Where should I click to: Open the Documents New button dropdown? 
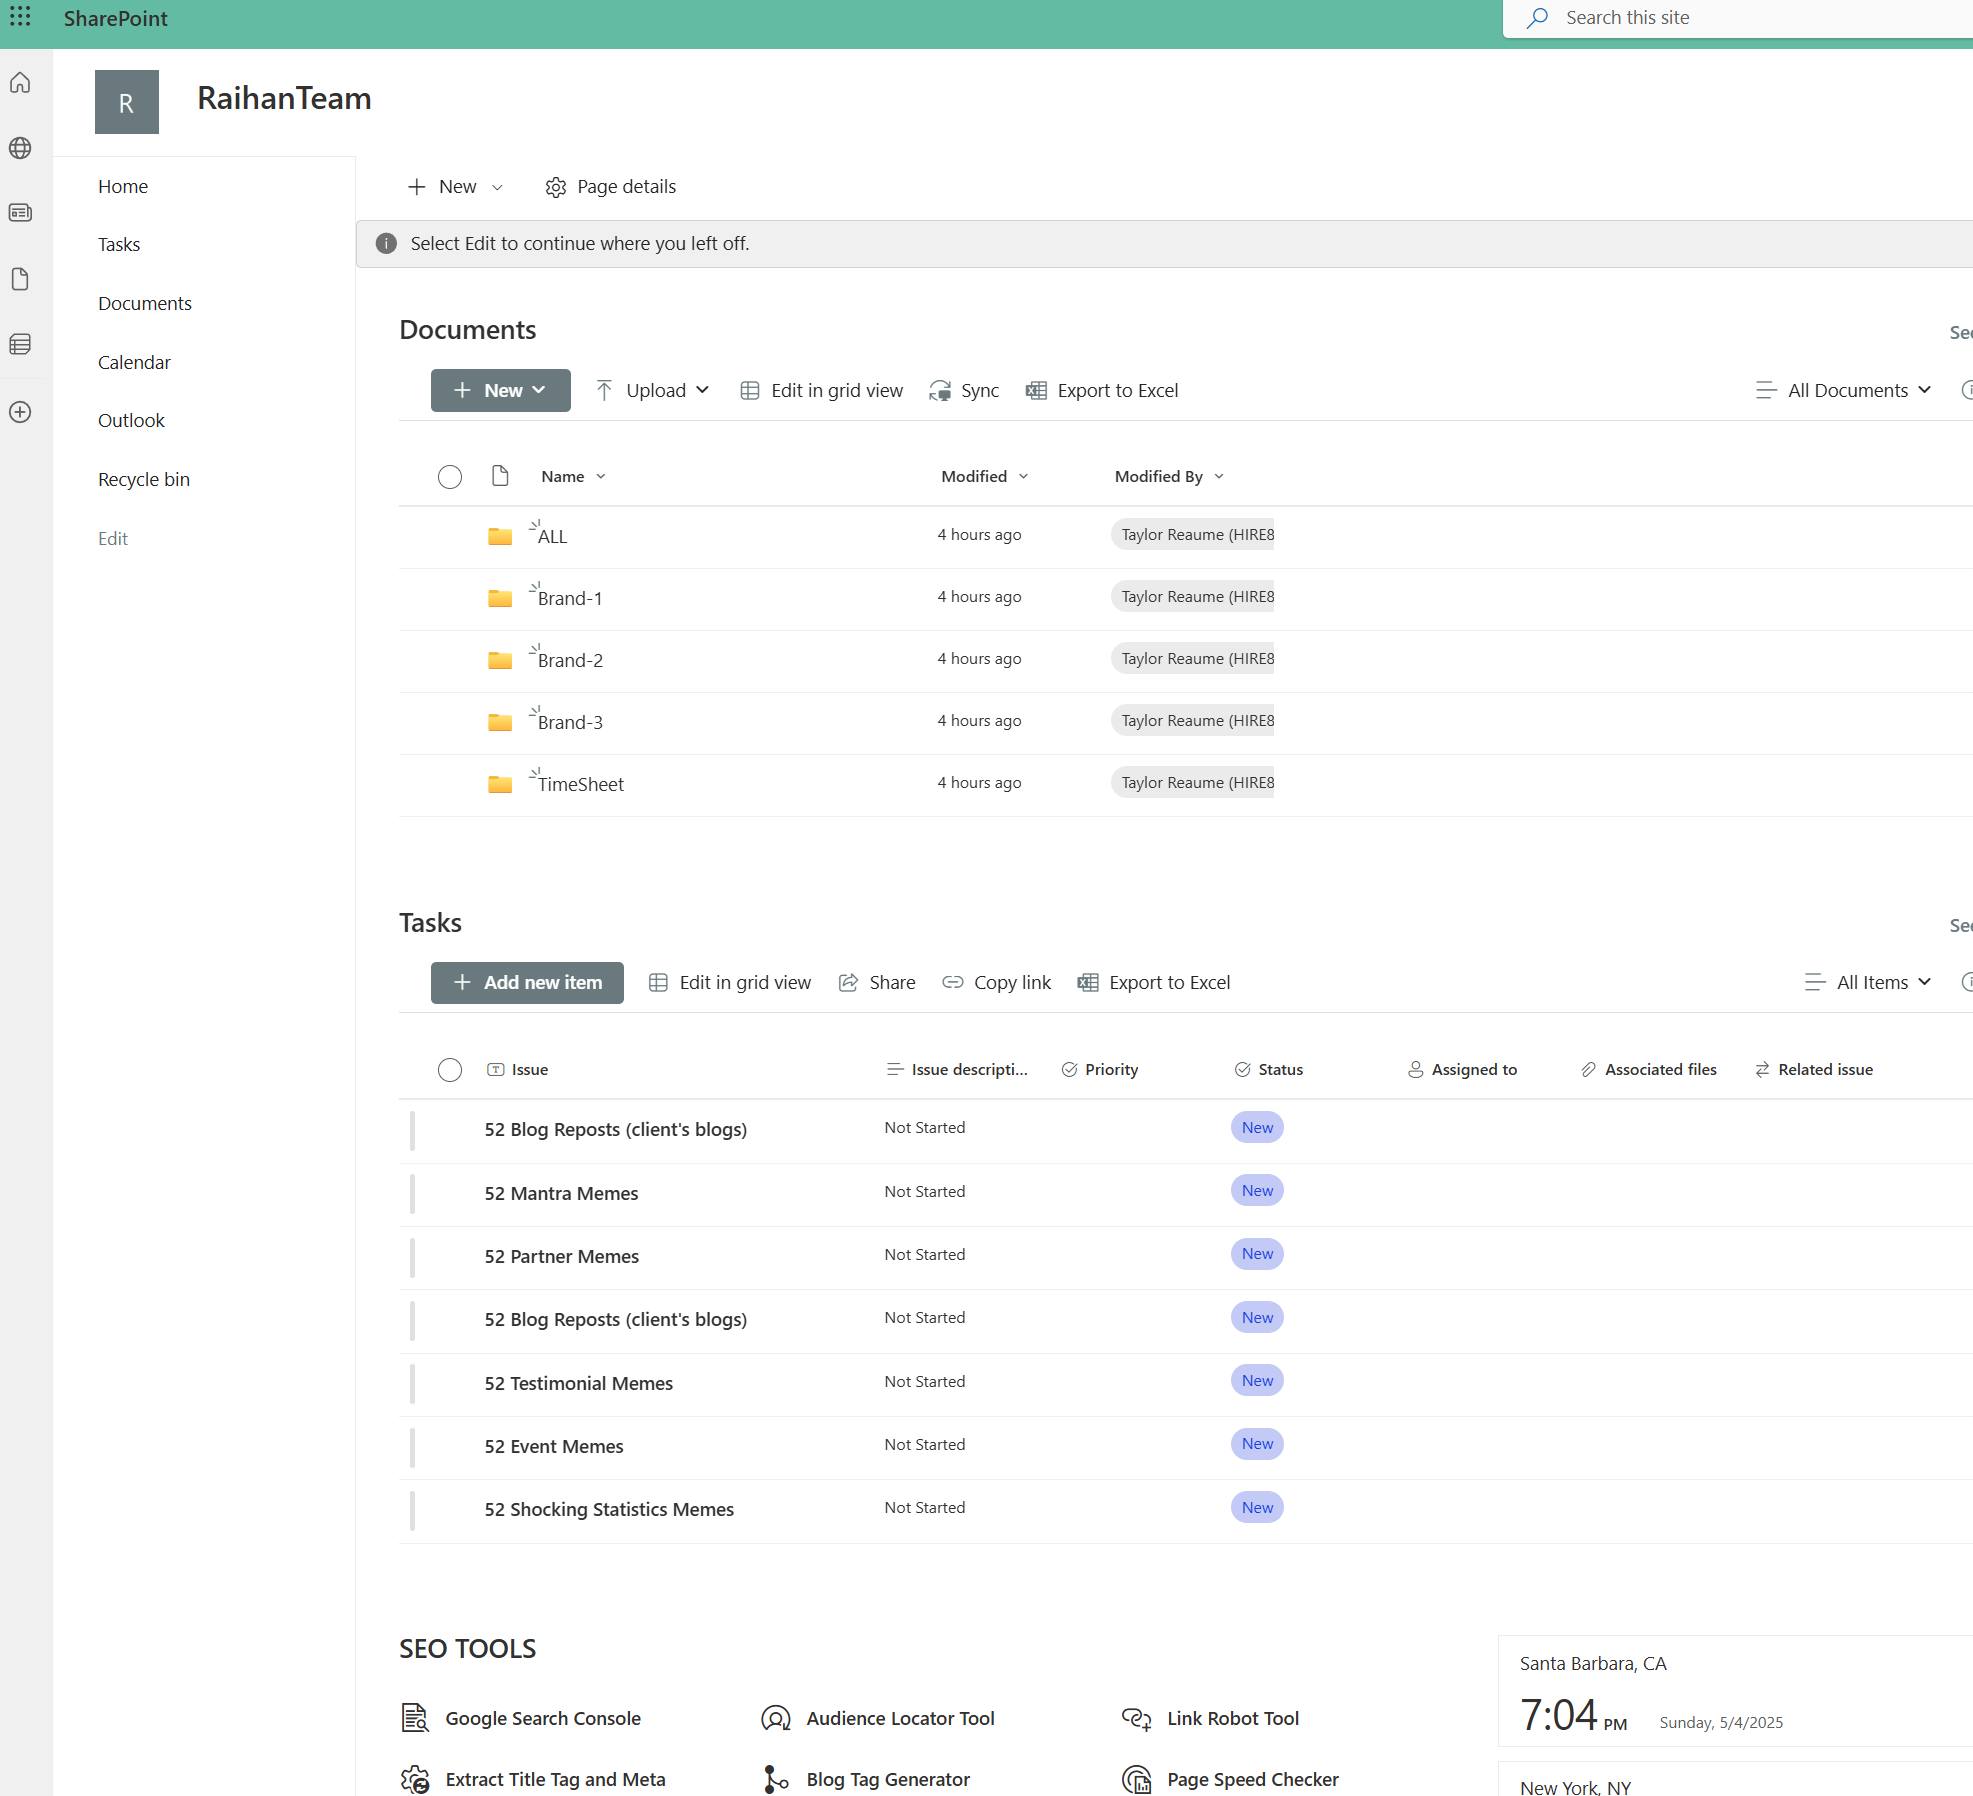[x=501, y=391]
